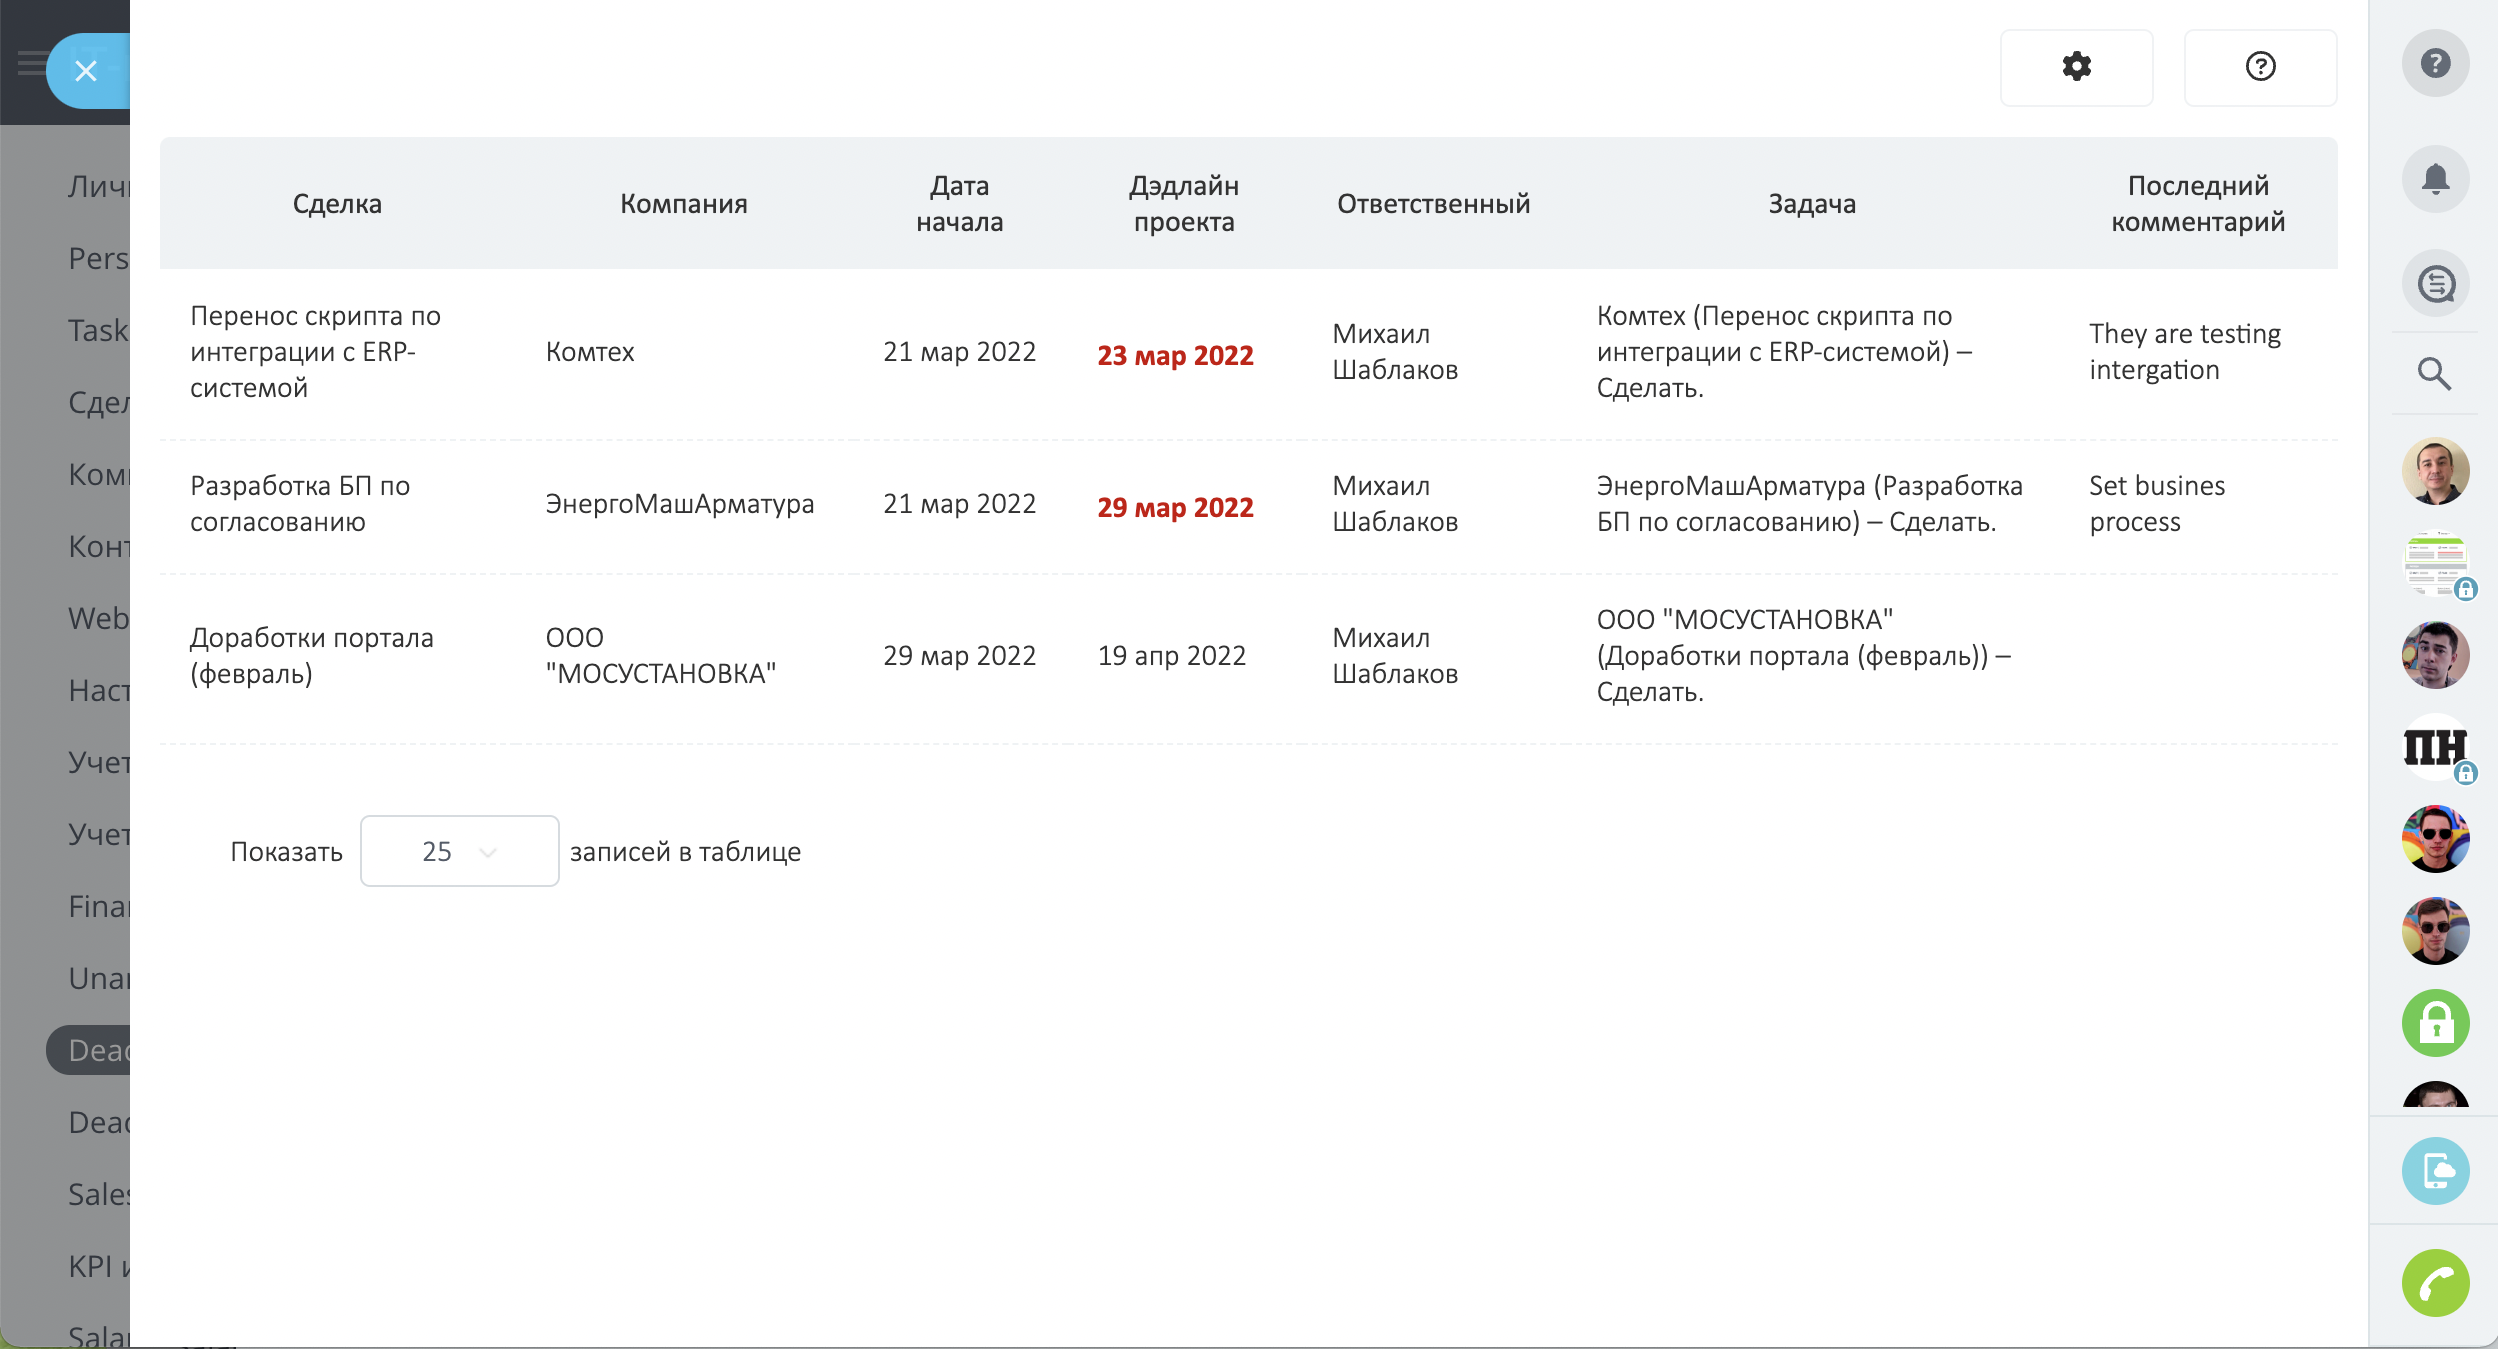Click the Task item in left menu
The image size is (2498, 1349).
98,330
